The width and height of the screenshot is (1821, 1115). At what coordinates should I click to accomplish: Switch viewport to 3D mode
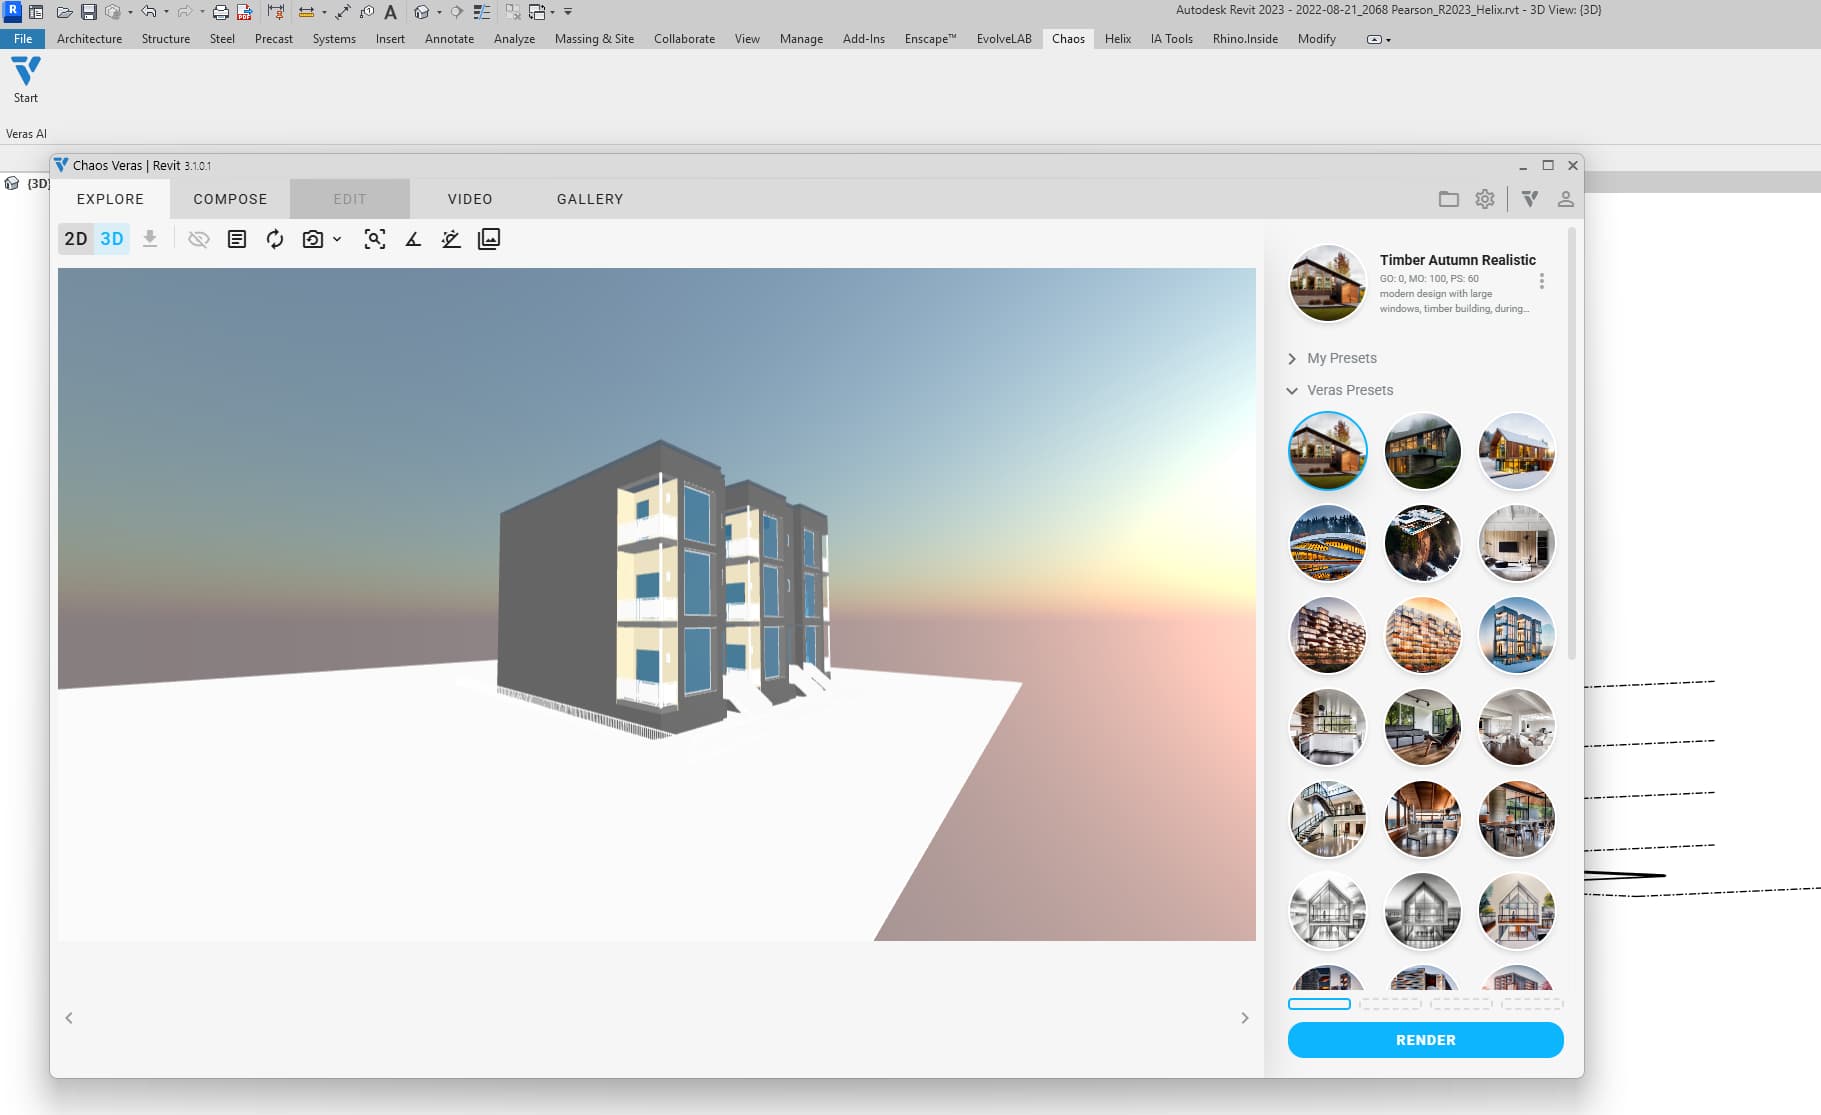(112, 239)
